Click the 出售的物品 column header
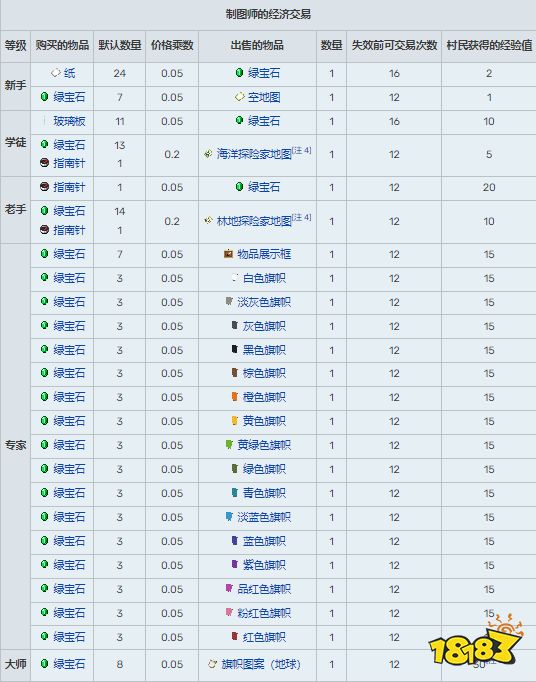536x682 pixels. 257,45
